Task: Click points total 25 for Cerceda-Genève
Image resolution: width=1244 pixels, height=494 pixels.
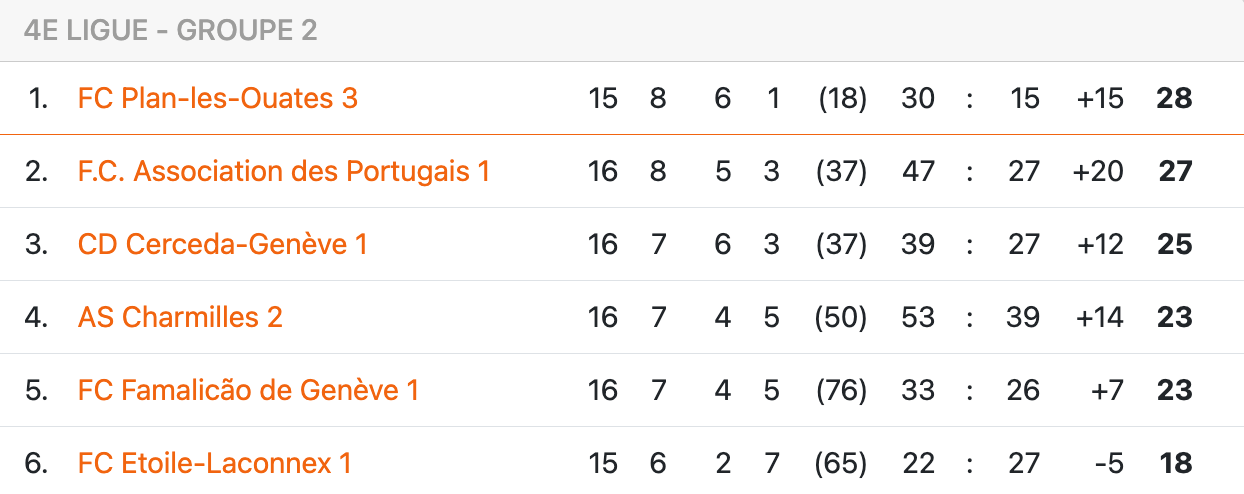Action: tap(1174, 244)
